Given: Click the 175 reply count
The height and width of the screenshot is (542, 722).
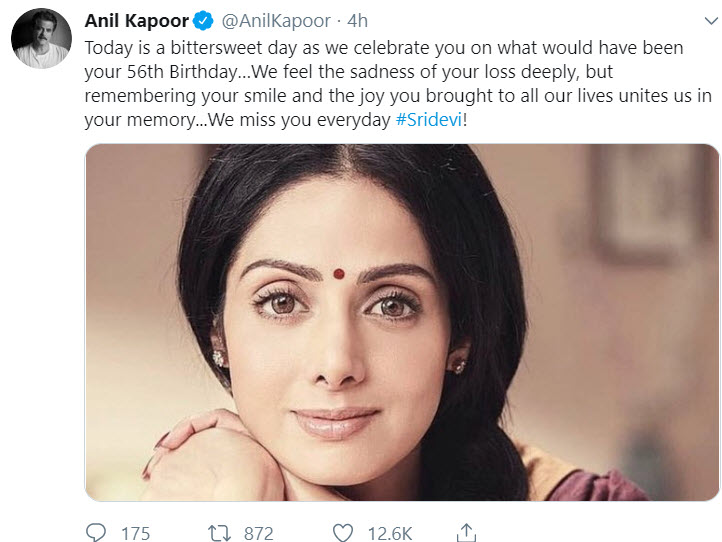Looking at the screenshot, I should [135, 532].
